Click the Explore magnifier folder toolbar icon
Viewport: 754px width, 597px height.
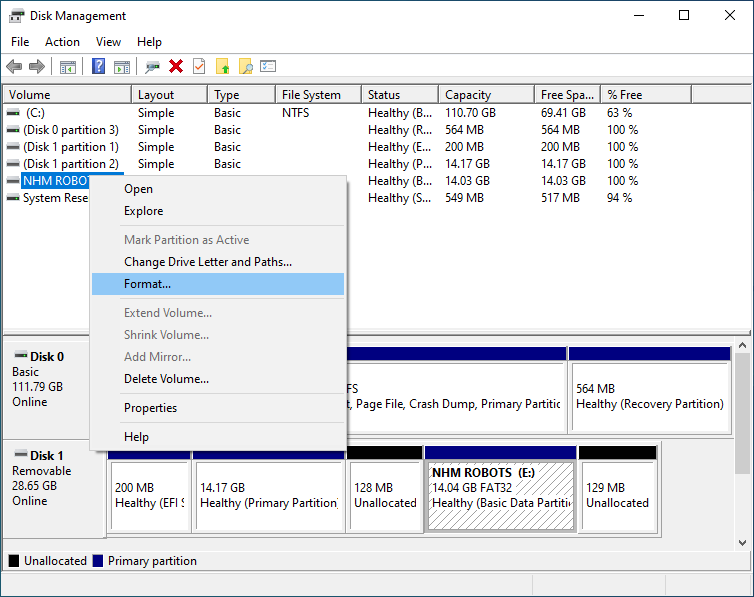click(x=246, y=66)
